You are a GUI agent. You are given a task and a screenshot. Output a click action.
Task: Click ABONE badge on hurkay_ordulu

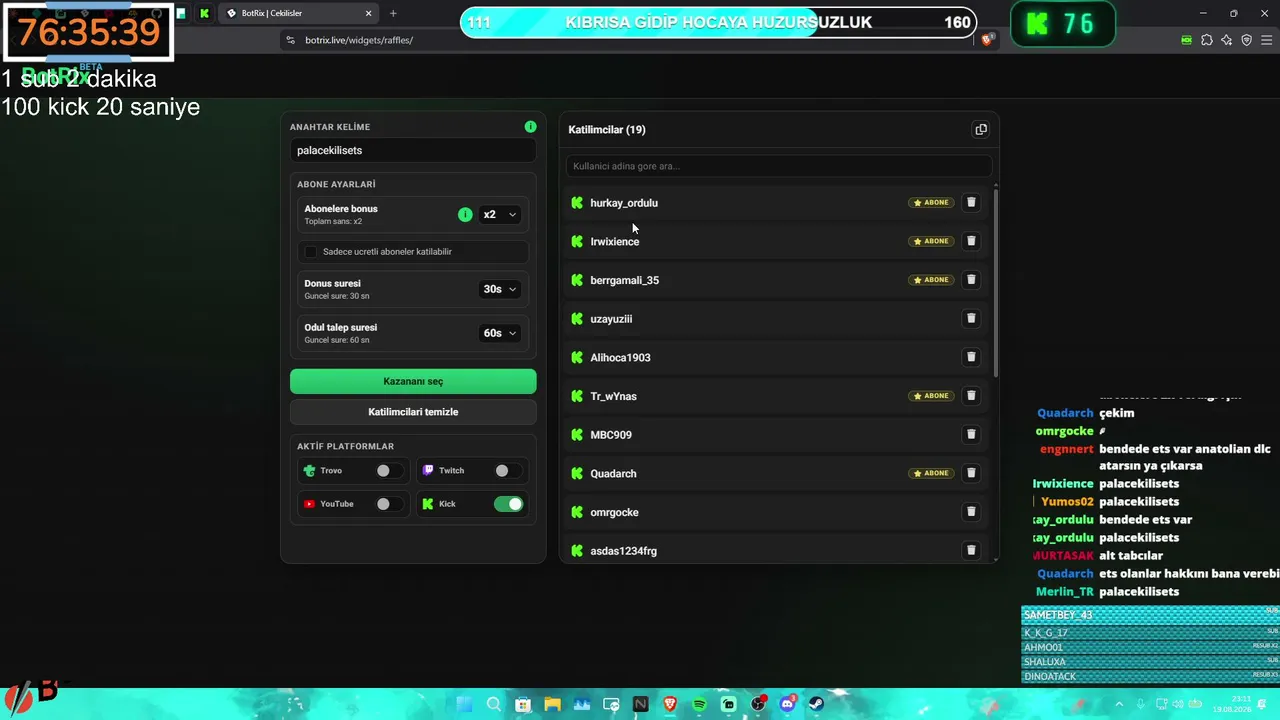(x=931, y=203)
